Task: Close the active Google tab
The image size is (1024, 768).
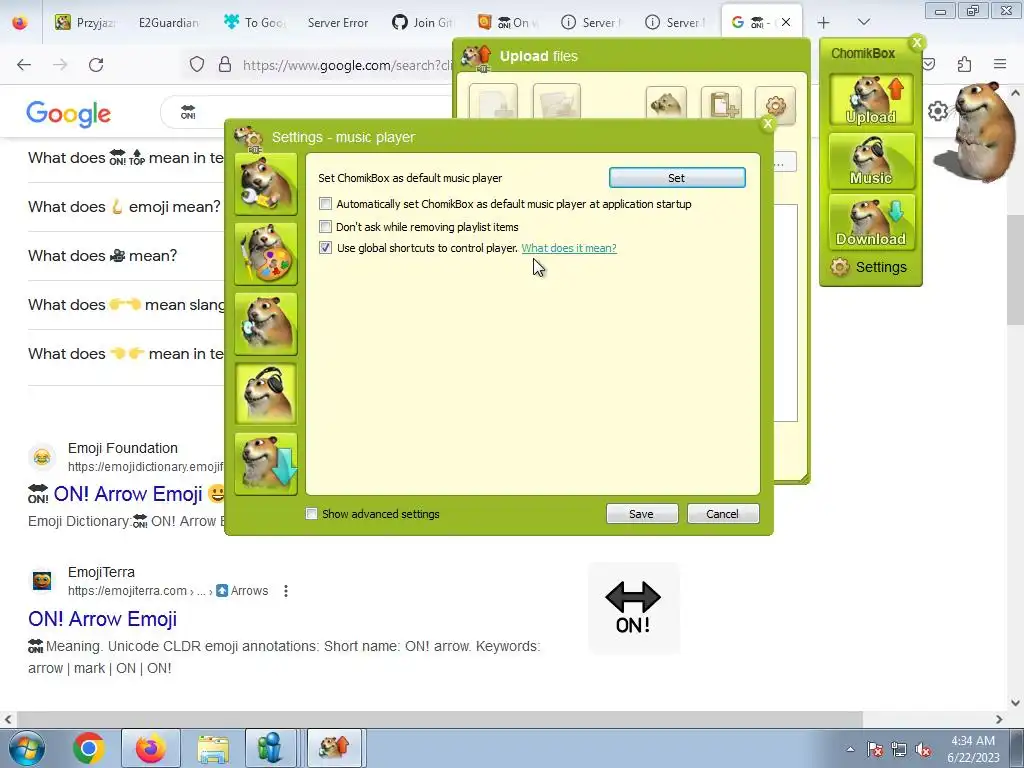Action: tap(786, 22)
